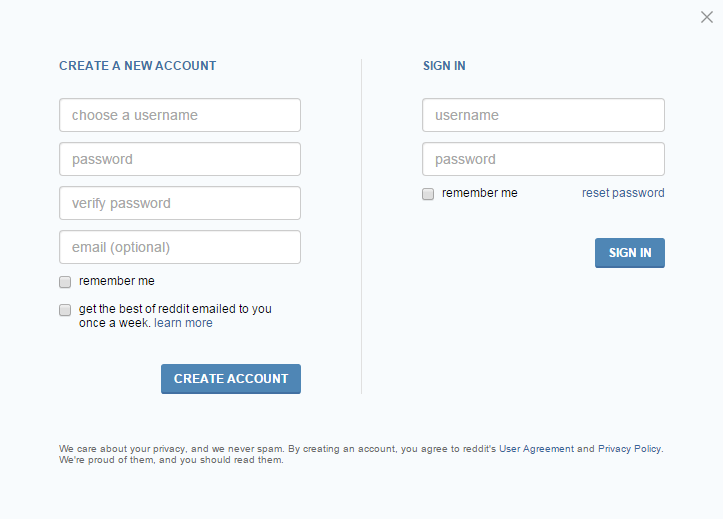Click the 'email (optional)' field
723x519 pixels.
pos(180,247)
